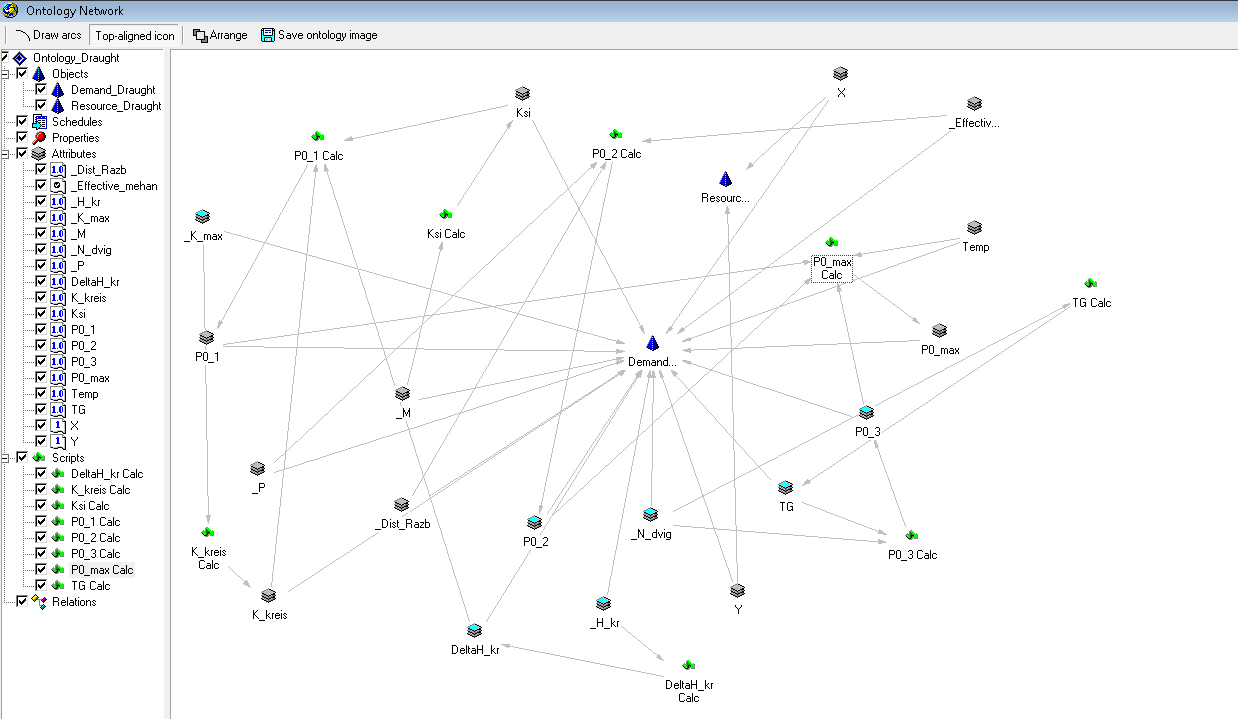The width and height of the screenshot is (1238, 719).
Task: Toggle the Properties checkbox
Action: coord(22,138)
